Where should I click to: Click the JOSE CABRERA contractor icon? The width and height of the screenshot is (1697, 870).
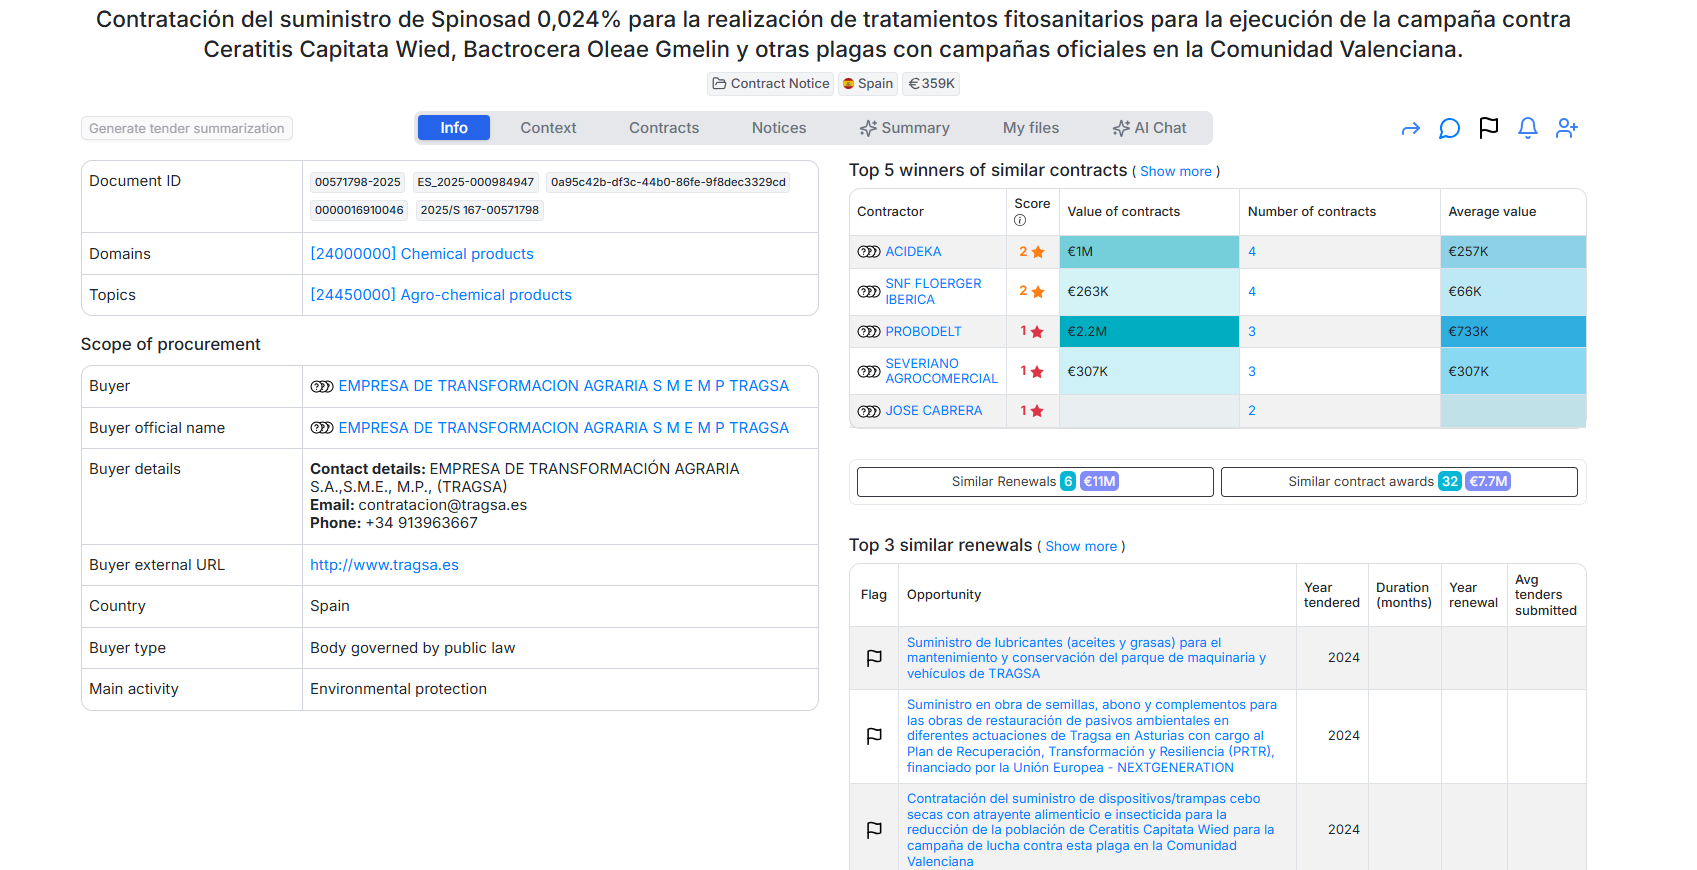[x=869, y=411]
